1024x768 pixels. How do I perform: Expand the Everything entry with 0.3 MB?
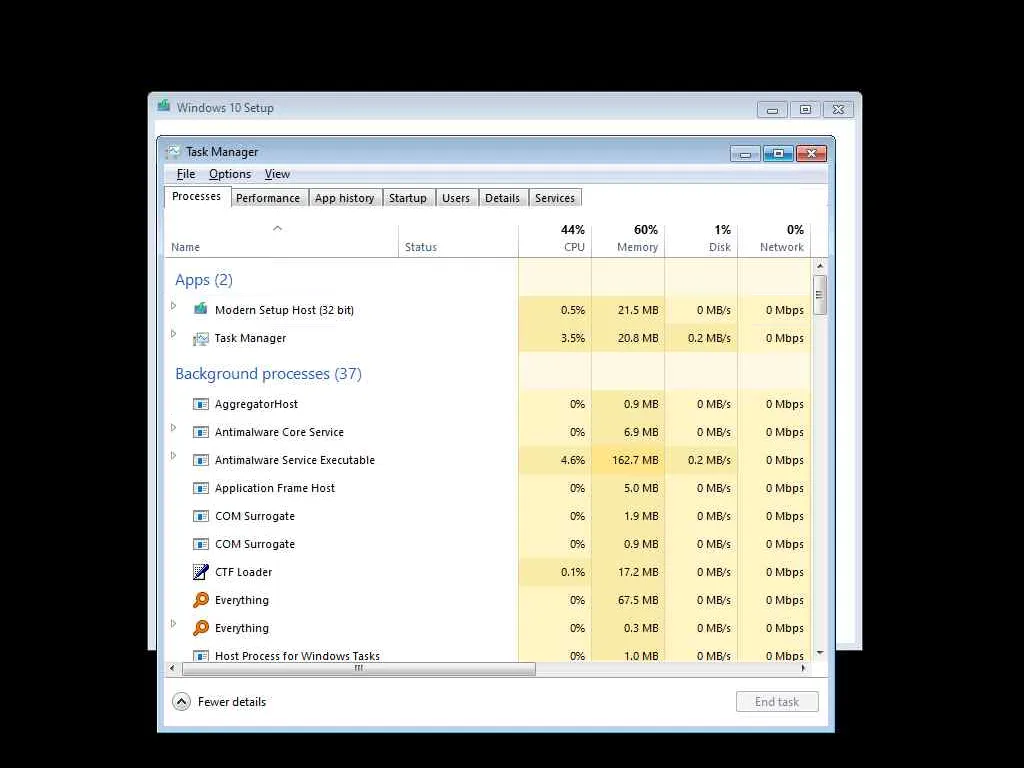[x=174, y=624]
